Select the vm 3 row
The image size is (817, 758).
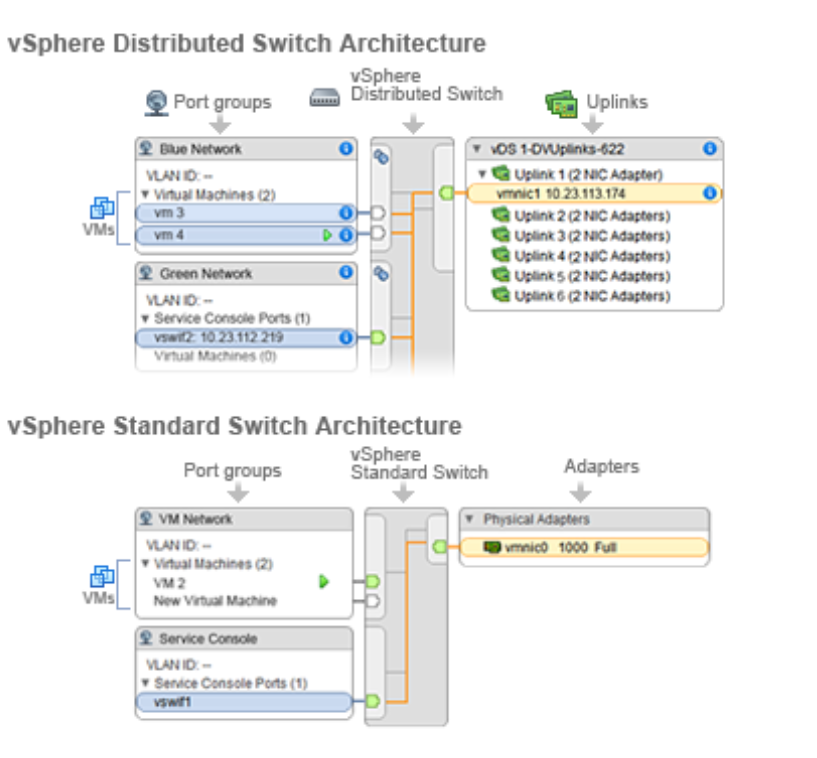pos(246,213)
